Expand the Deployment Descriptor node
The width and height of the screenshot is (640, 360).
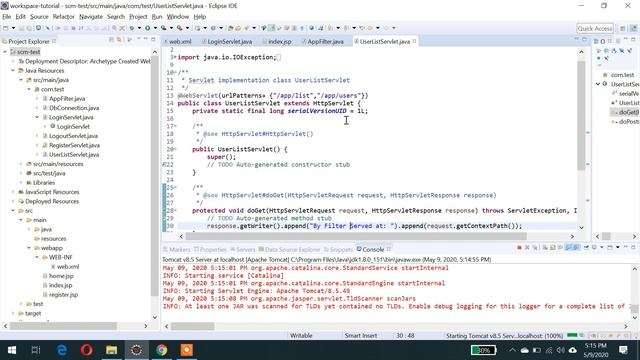(13, 61)
